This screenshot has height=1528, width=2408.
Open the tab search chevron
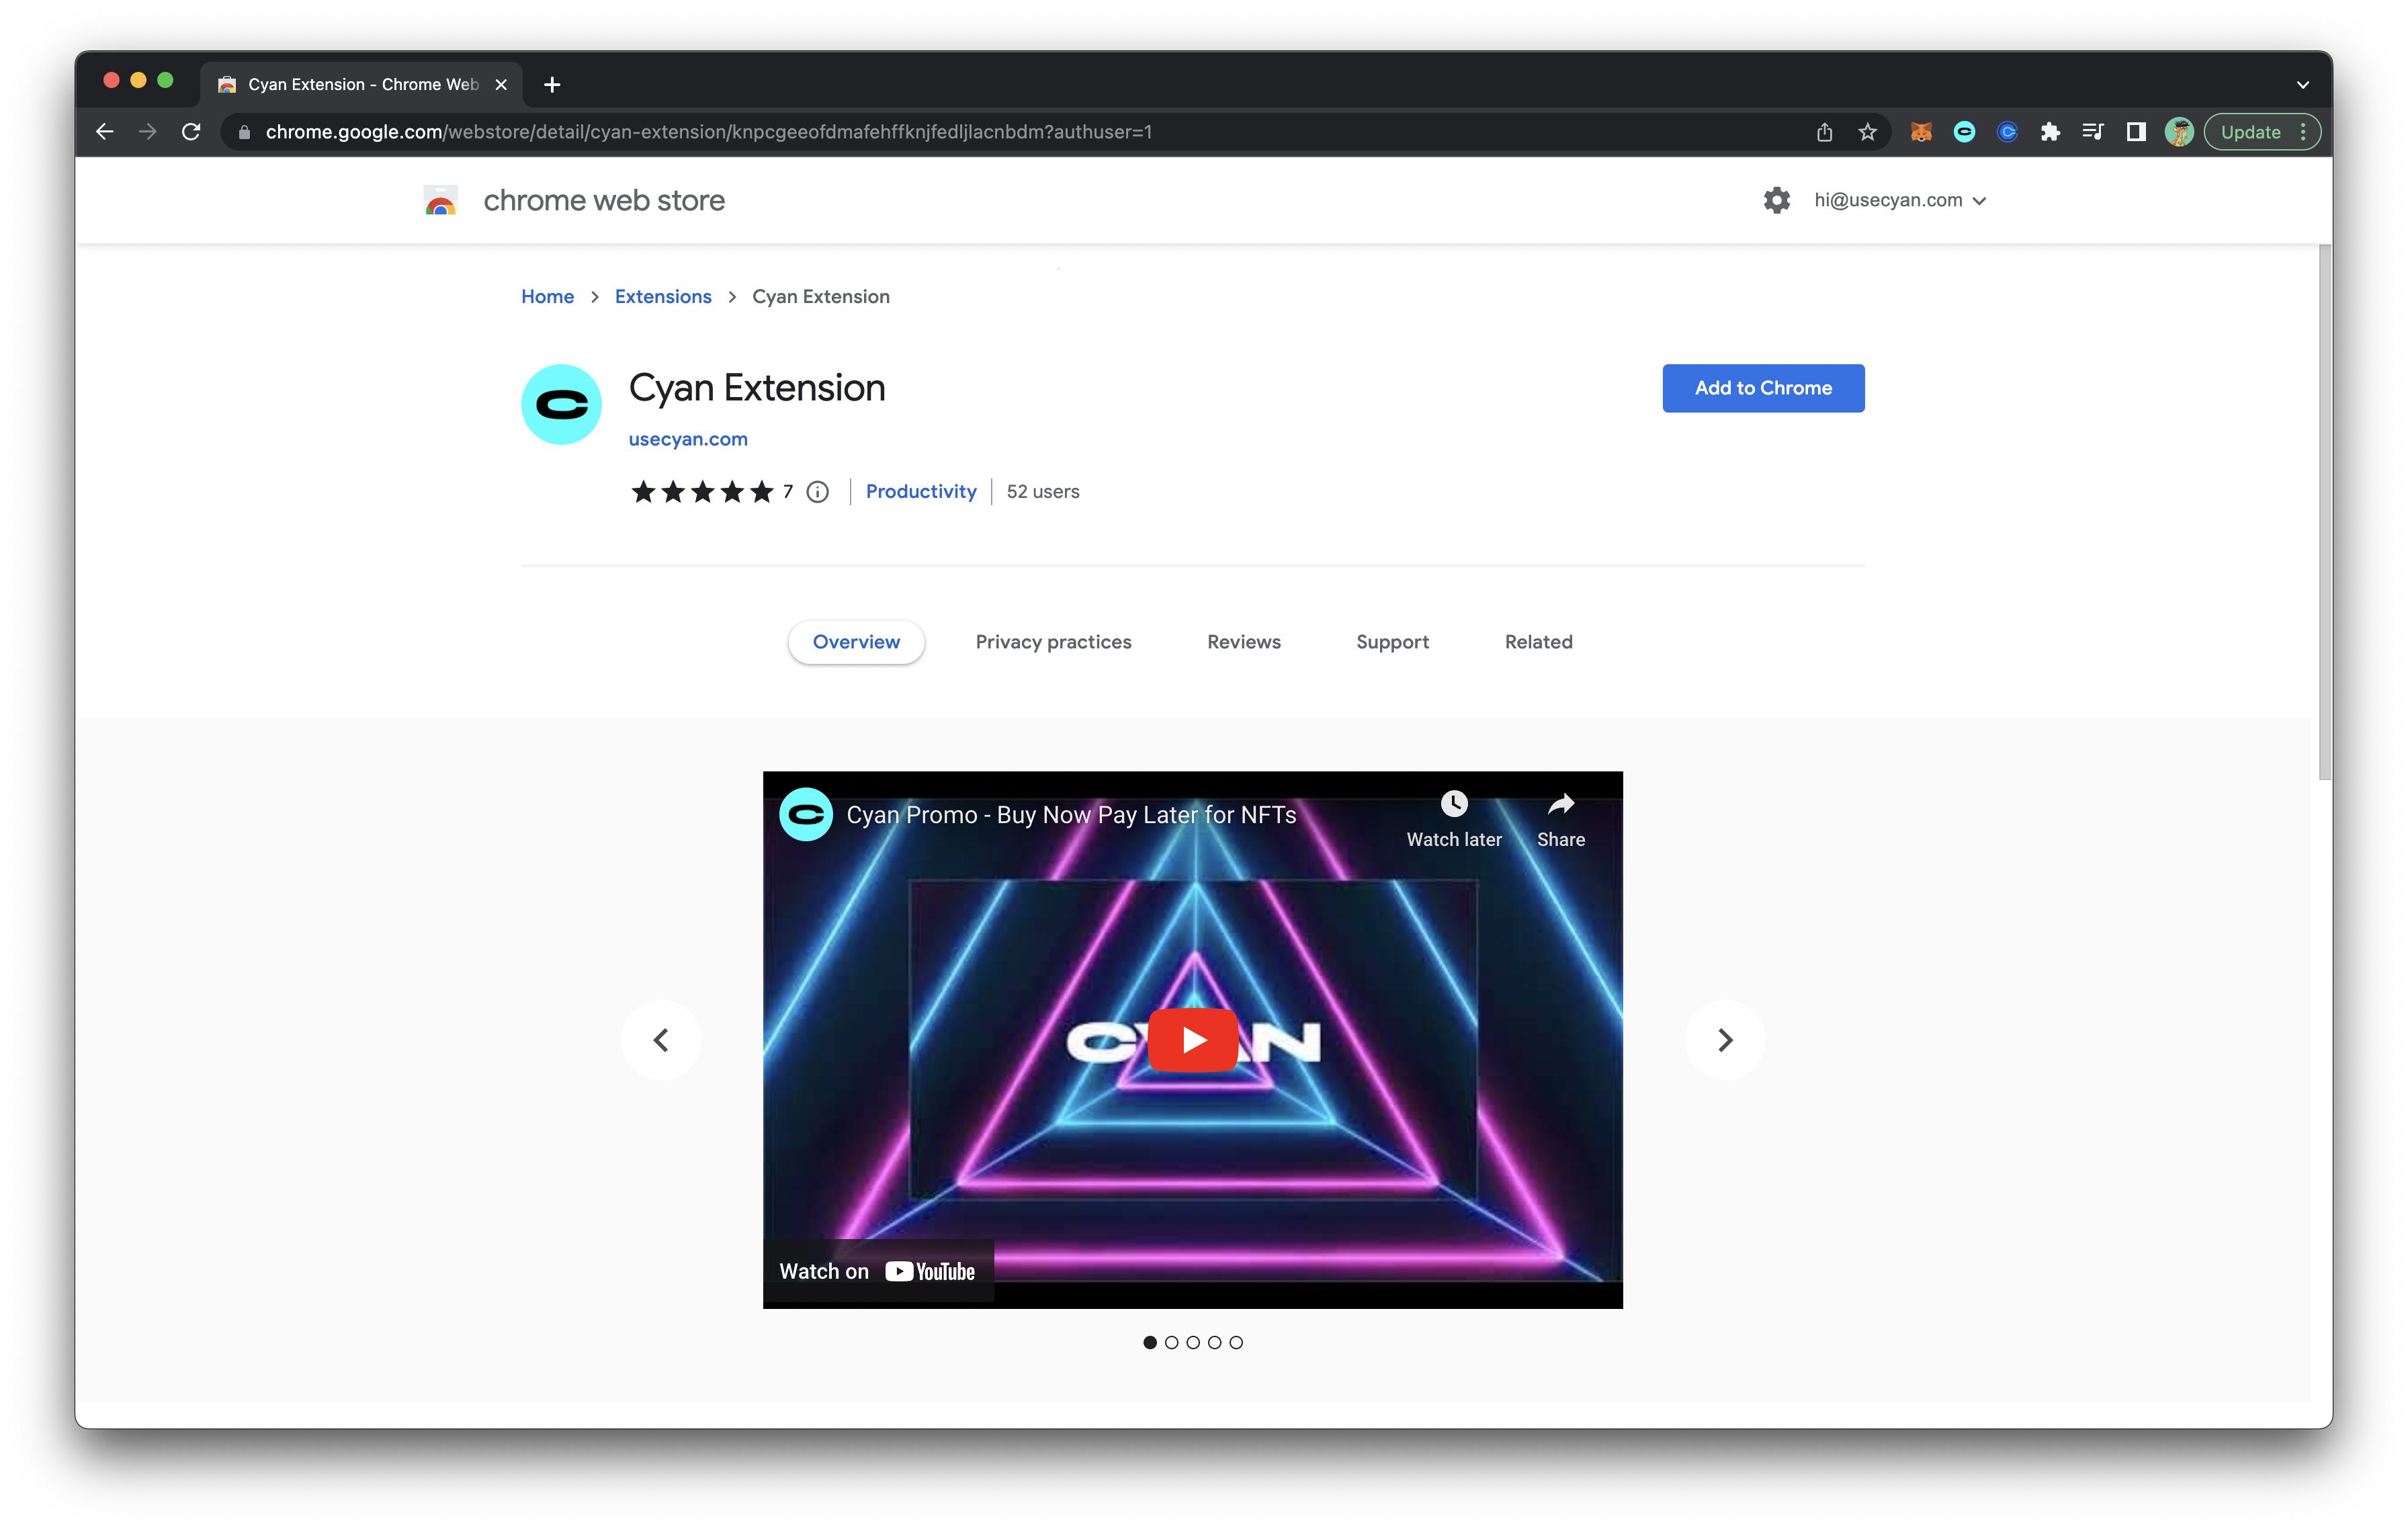(2302, 85)
